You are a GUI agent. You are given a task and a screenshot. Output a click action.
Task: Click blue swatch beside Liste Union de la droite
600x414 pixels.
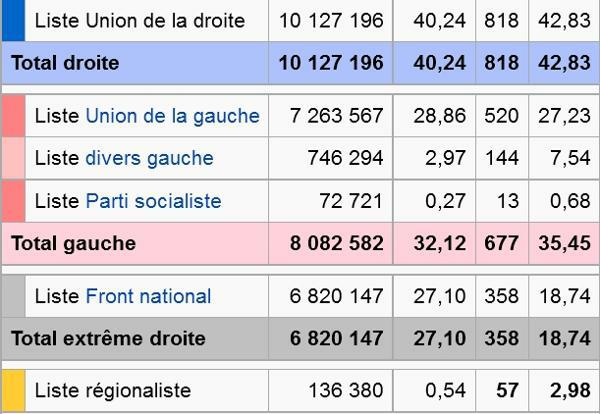[x=12, y=21]
